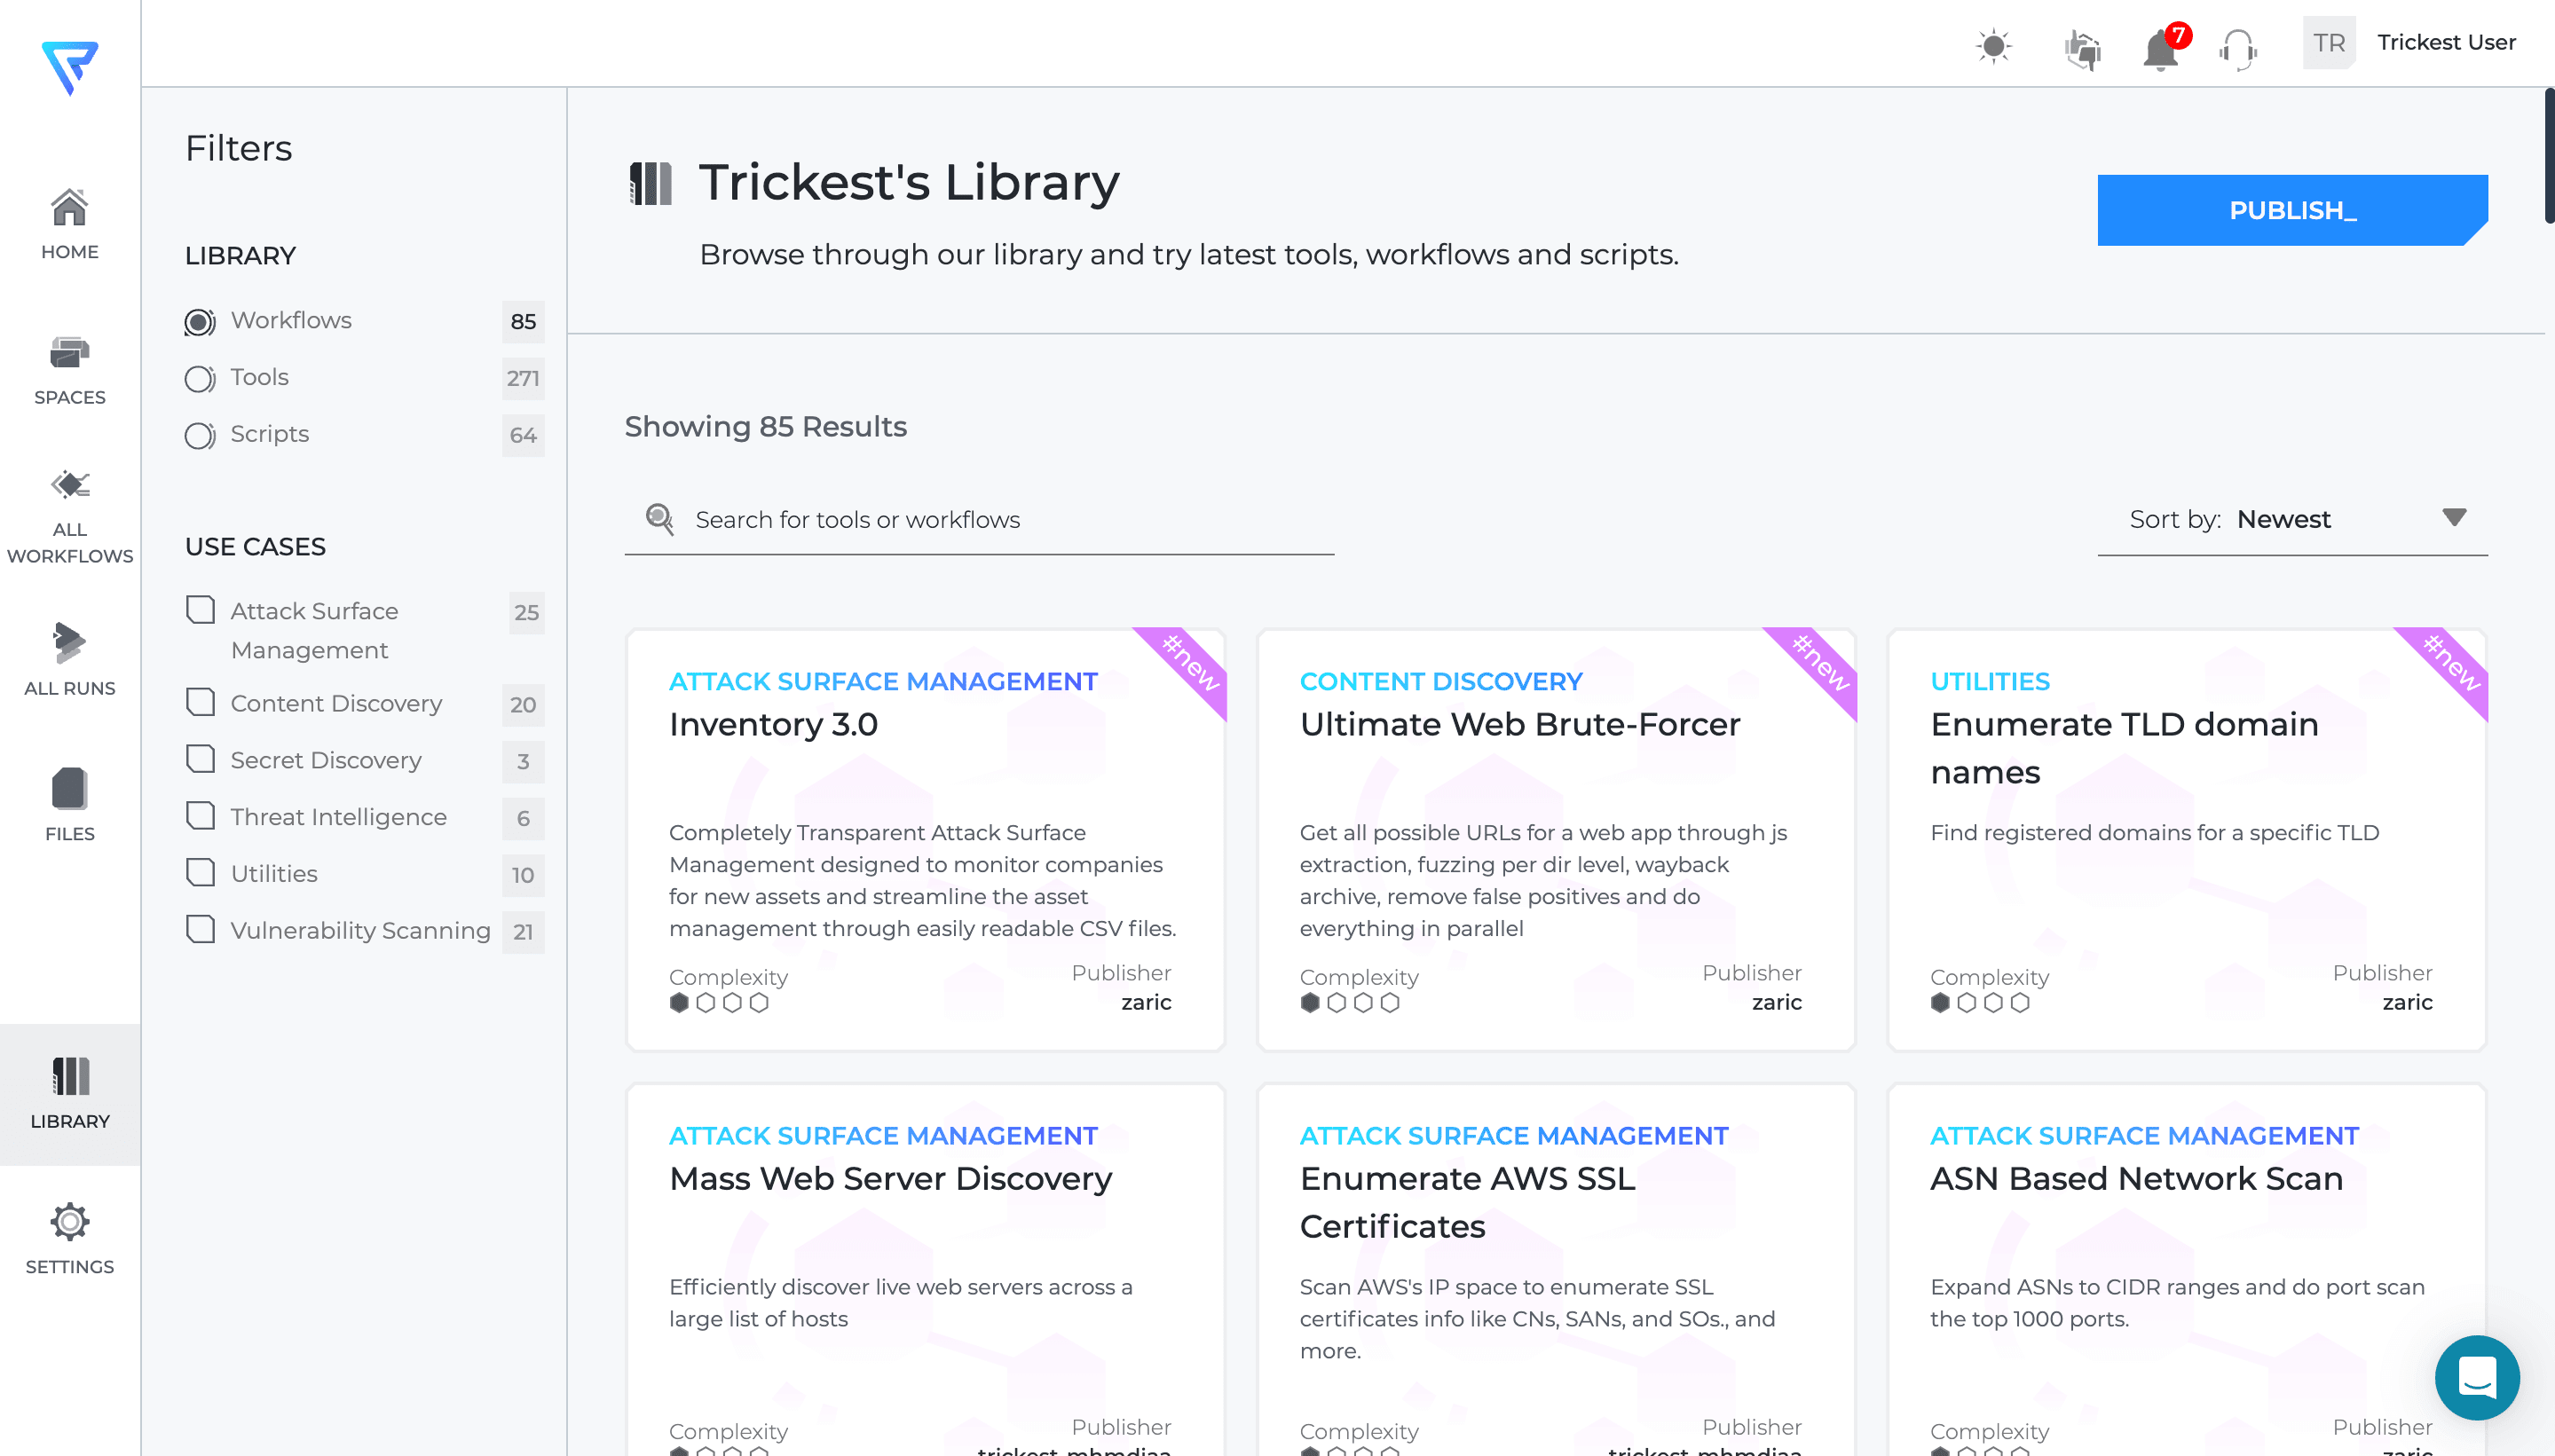The width and height of the screenshot is (2555, 1456).
Task: Open the Settings gear icon
Action: pyautogui.click(x=70, y=1221)
